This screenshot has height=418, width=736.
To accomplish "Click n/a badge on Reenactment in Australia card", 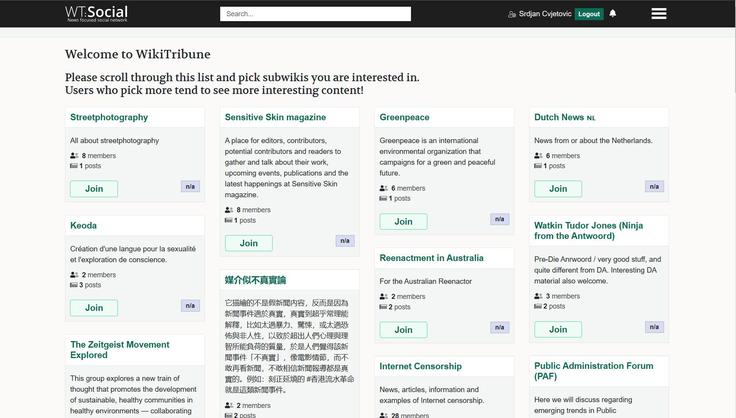I will (499, 327).
